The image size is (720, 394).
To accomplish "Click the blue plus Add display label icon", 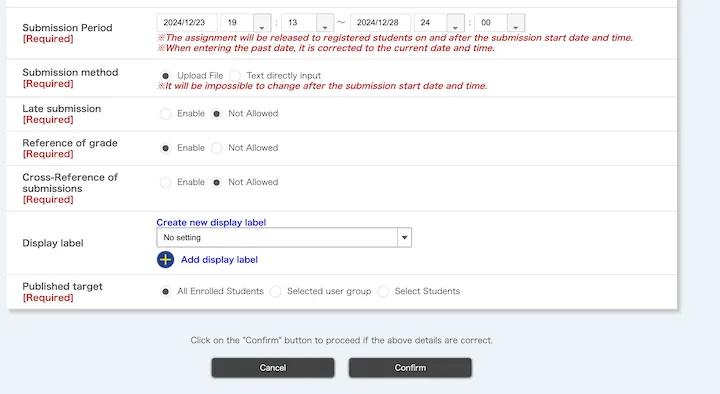I will coord(165,259).
